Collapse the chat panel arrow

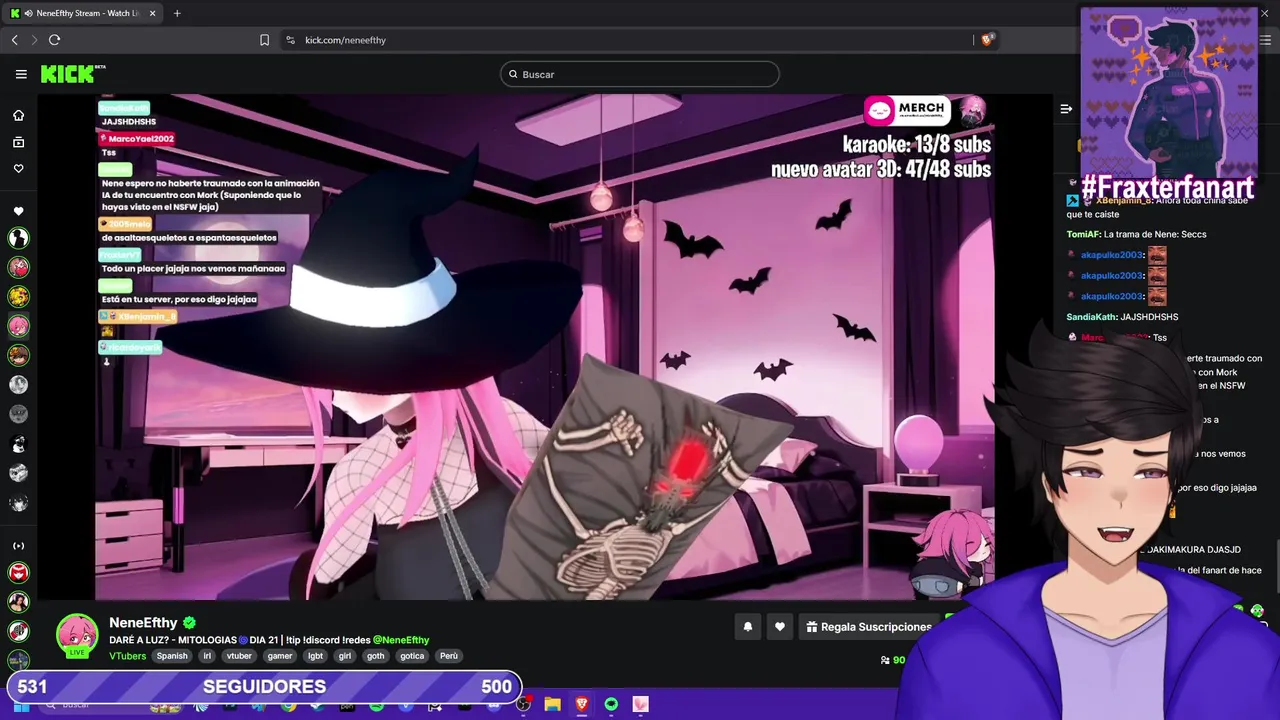click(1066, 109)
